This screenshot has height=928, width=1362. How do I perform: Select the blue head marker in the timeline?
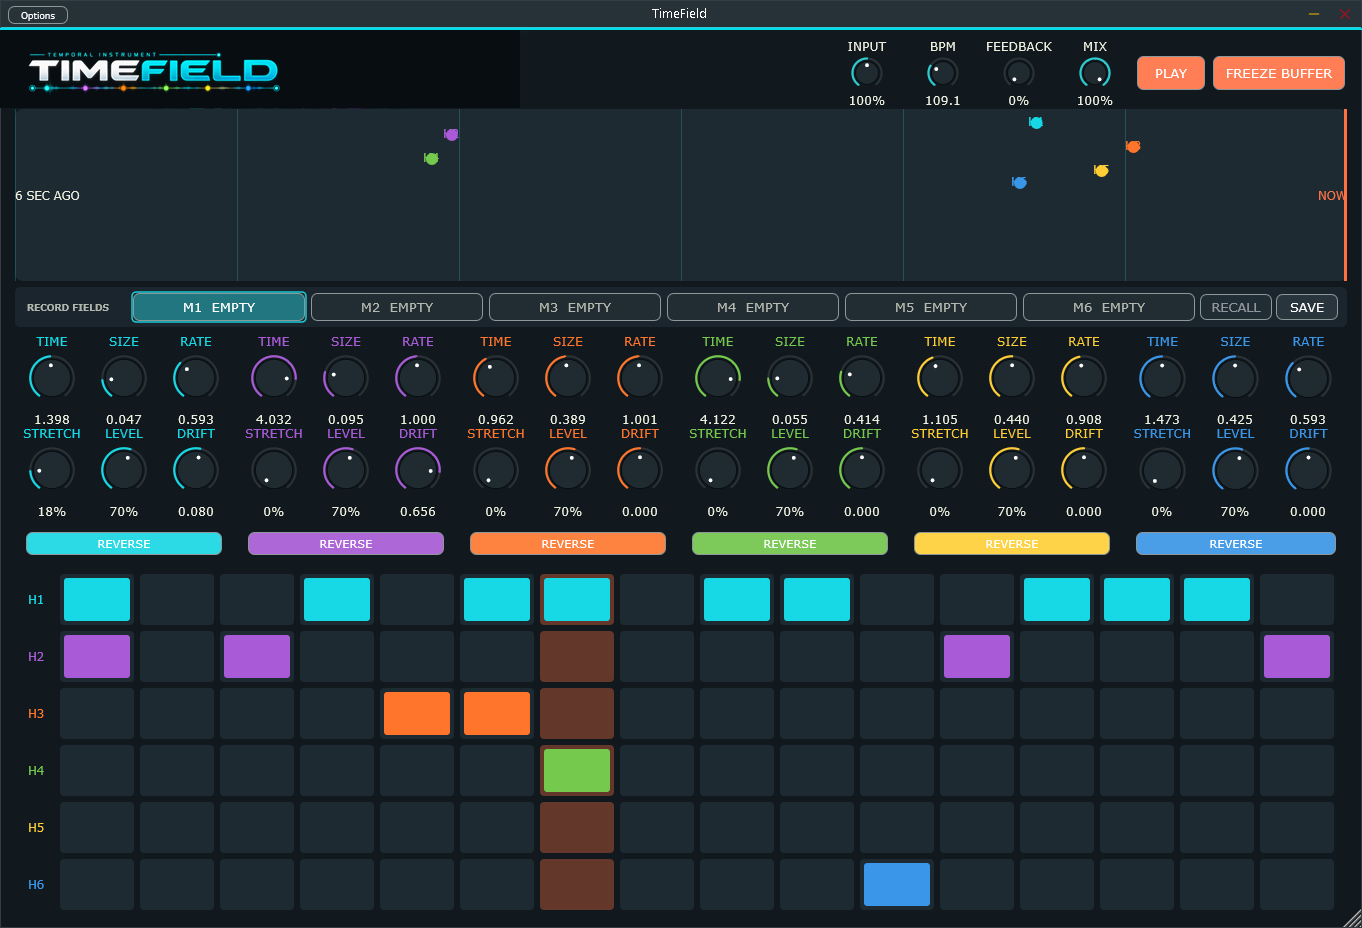(1019, 183)
